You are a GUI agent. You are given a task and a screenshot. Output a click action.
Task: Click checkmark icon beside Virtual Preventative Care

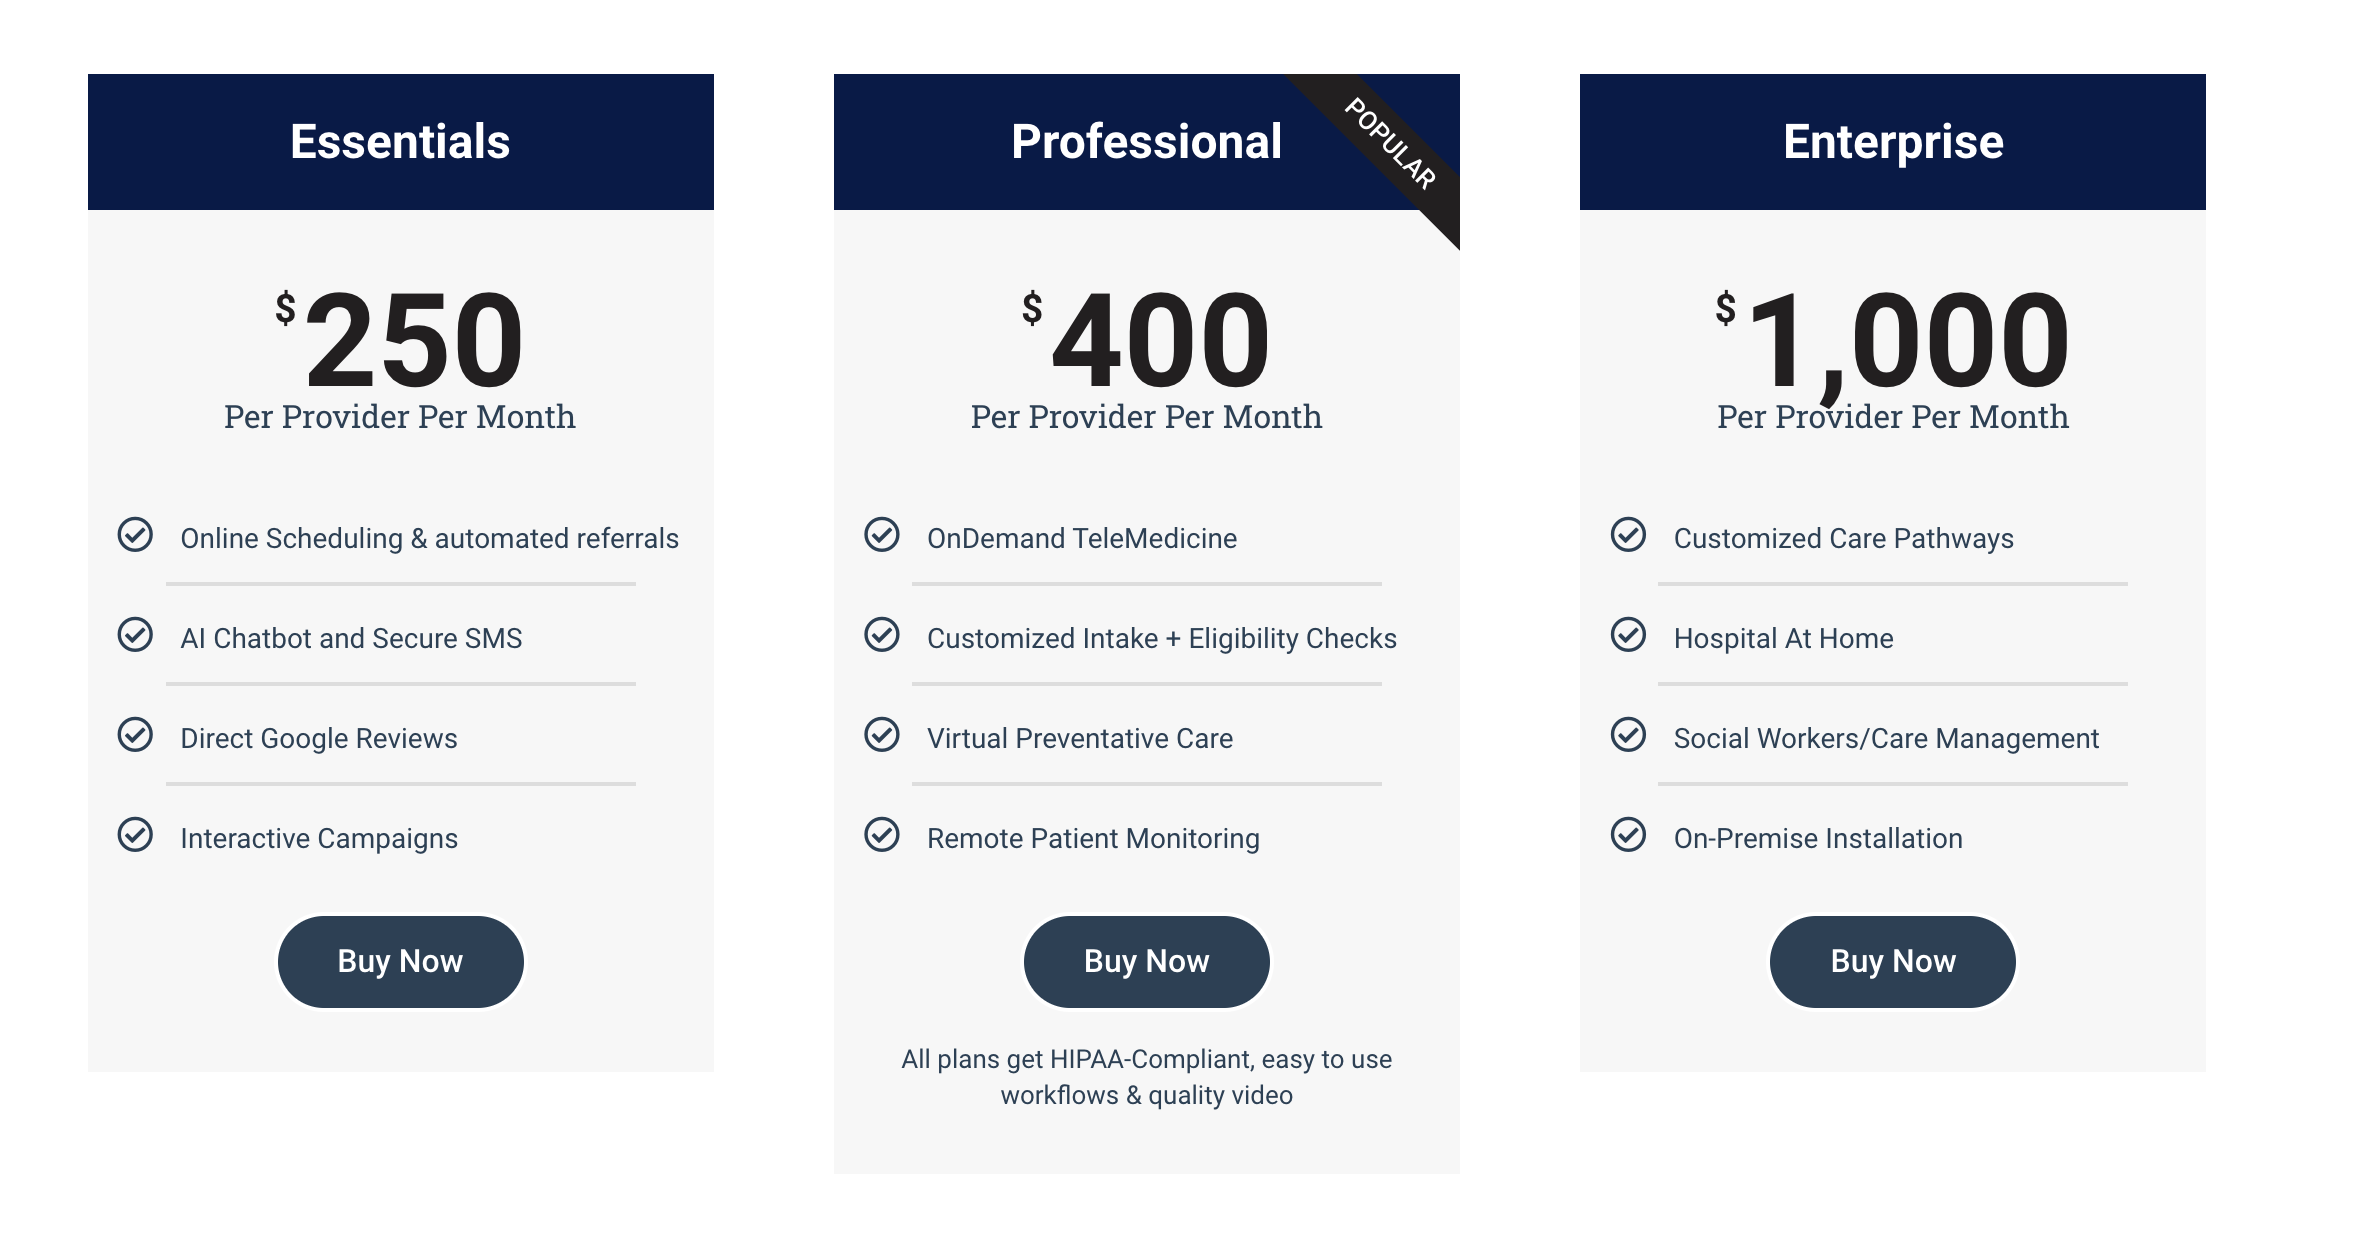(x=882, y=735)
